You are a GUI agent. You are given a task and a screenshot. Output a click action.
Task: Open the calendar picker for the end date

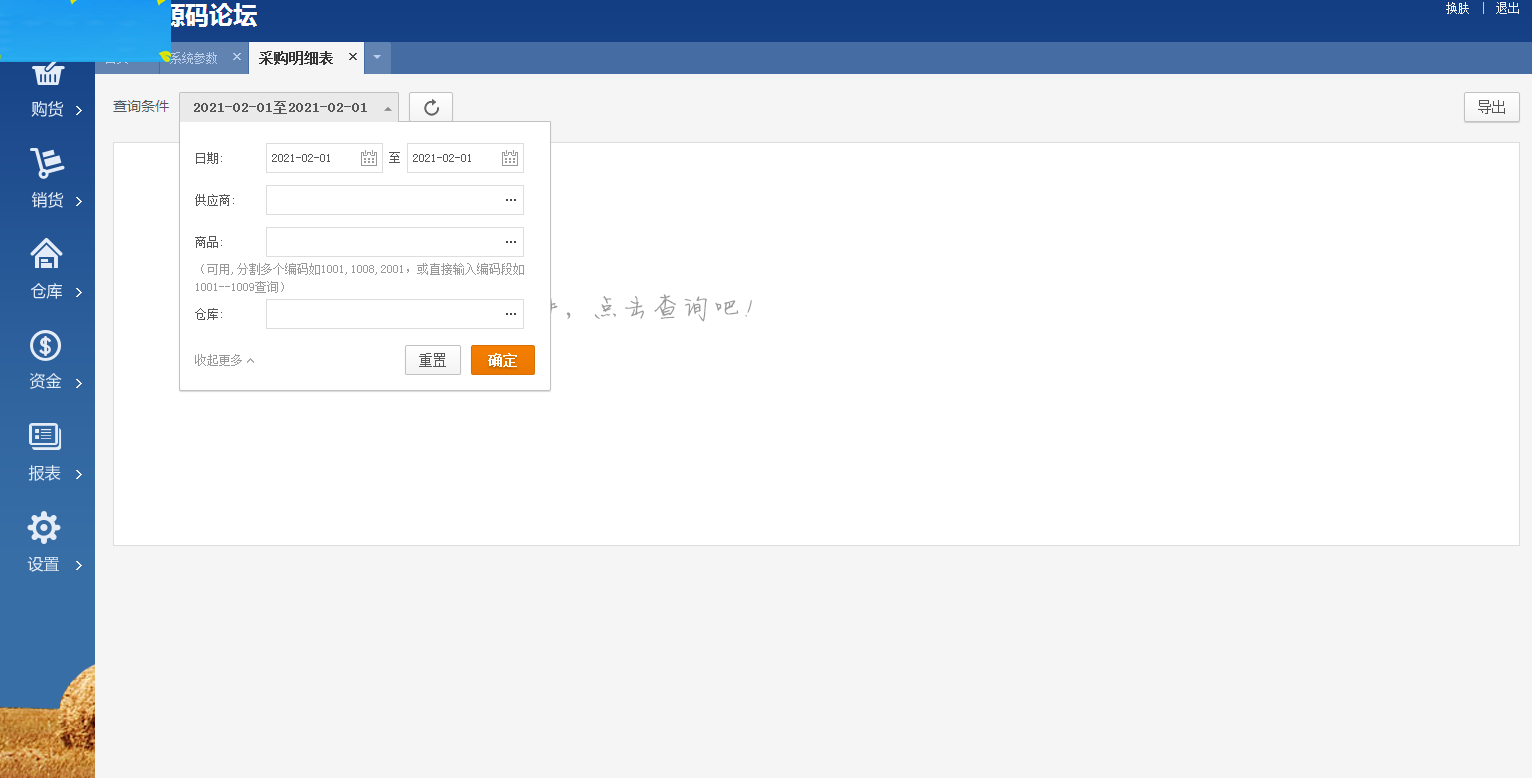click(x=509, y=157)
